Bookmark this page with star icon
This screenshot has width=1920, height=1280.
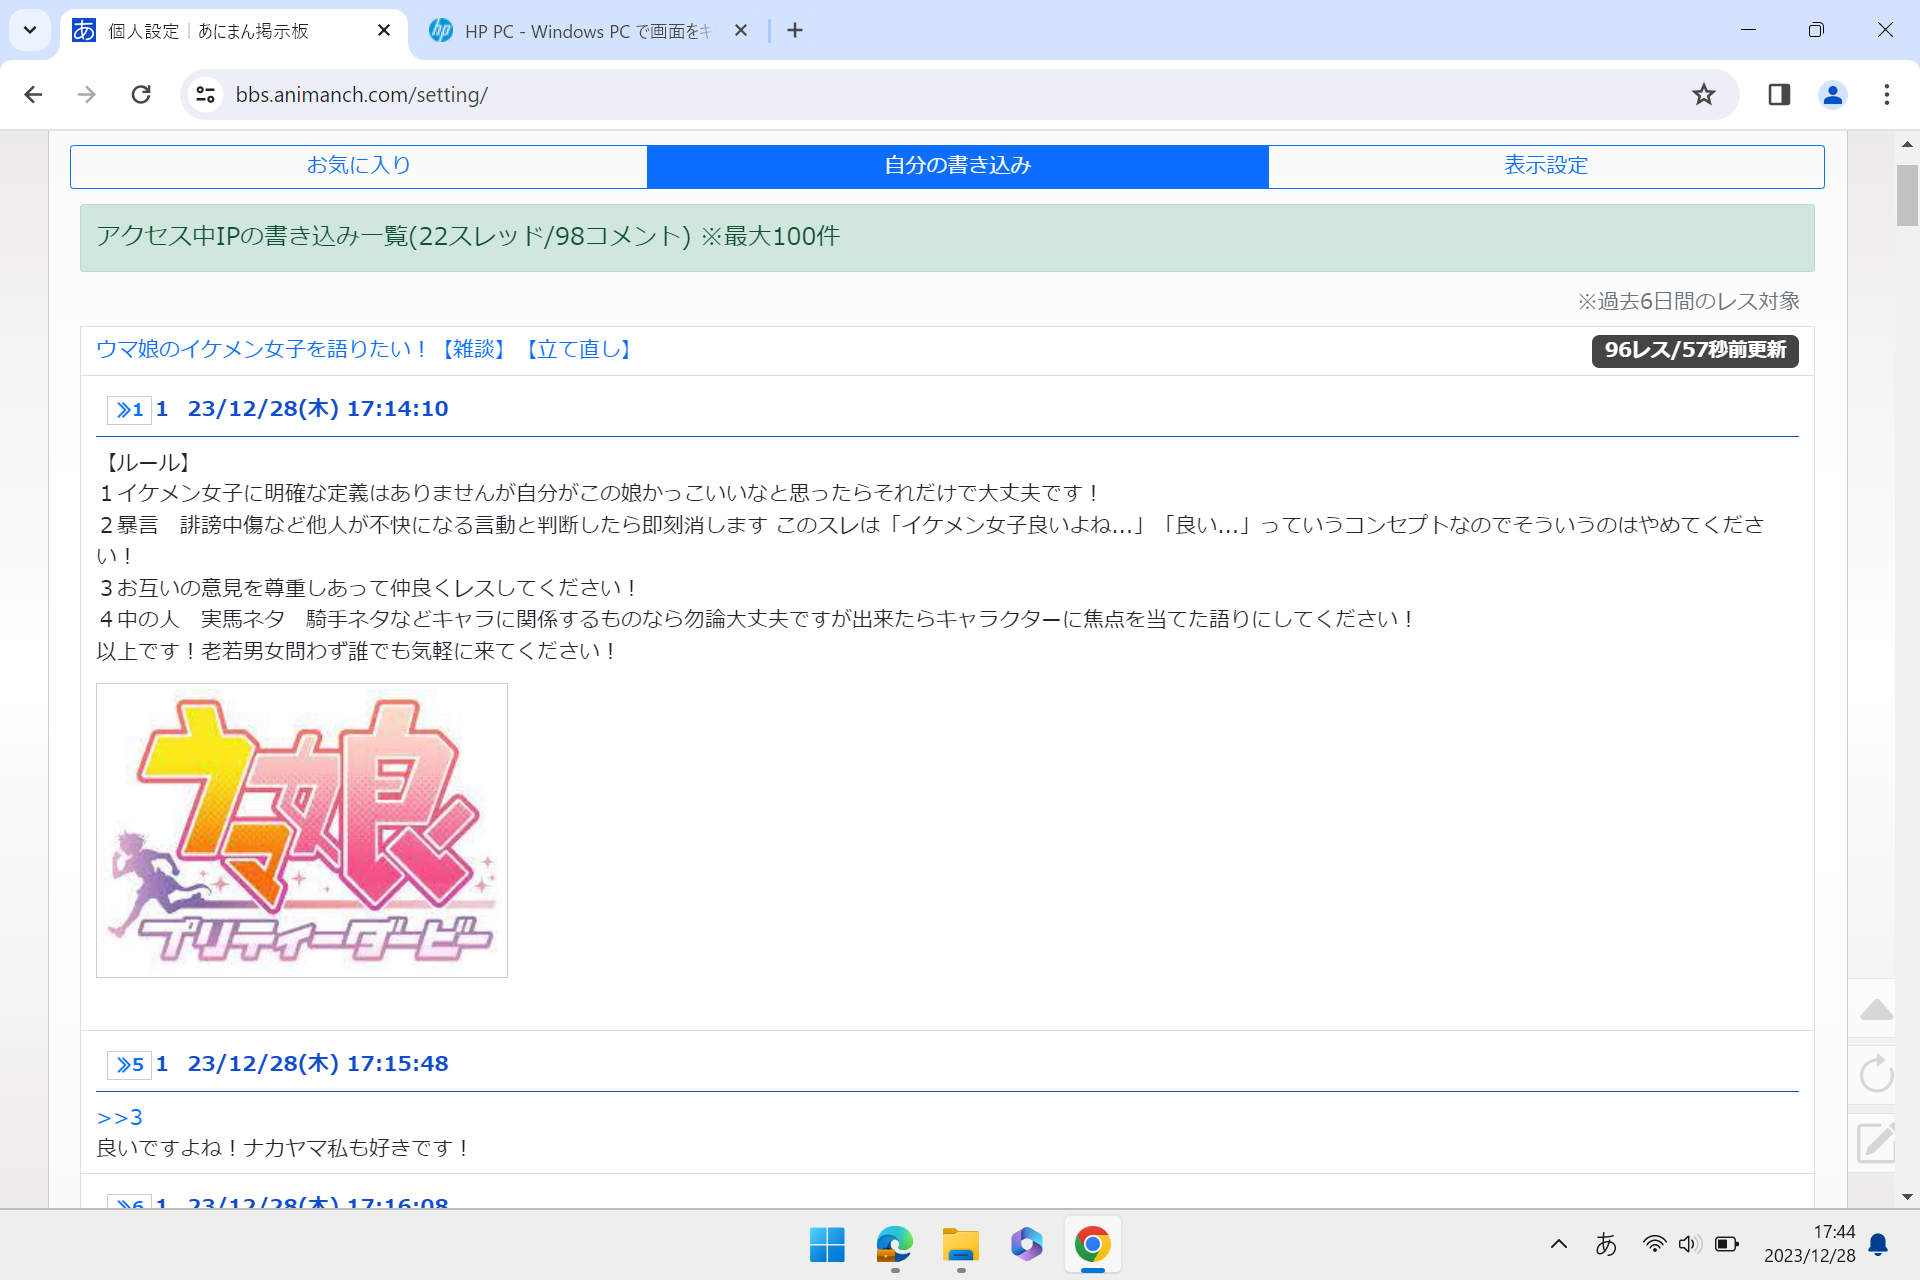pos(1703,95)
